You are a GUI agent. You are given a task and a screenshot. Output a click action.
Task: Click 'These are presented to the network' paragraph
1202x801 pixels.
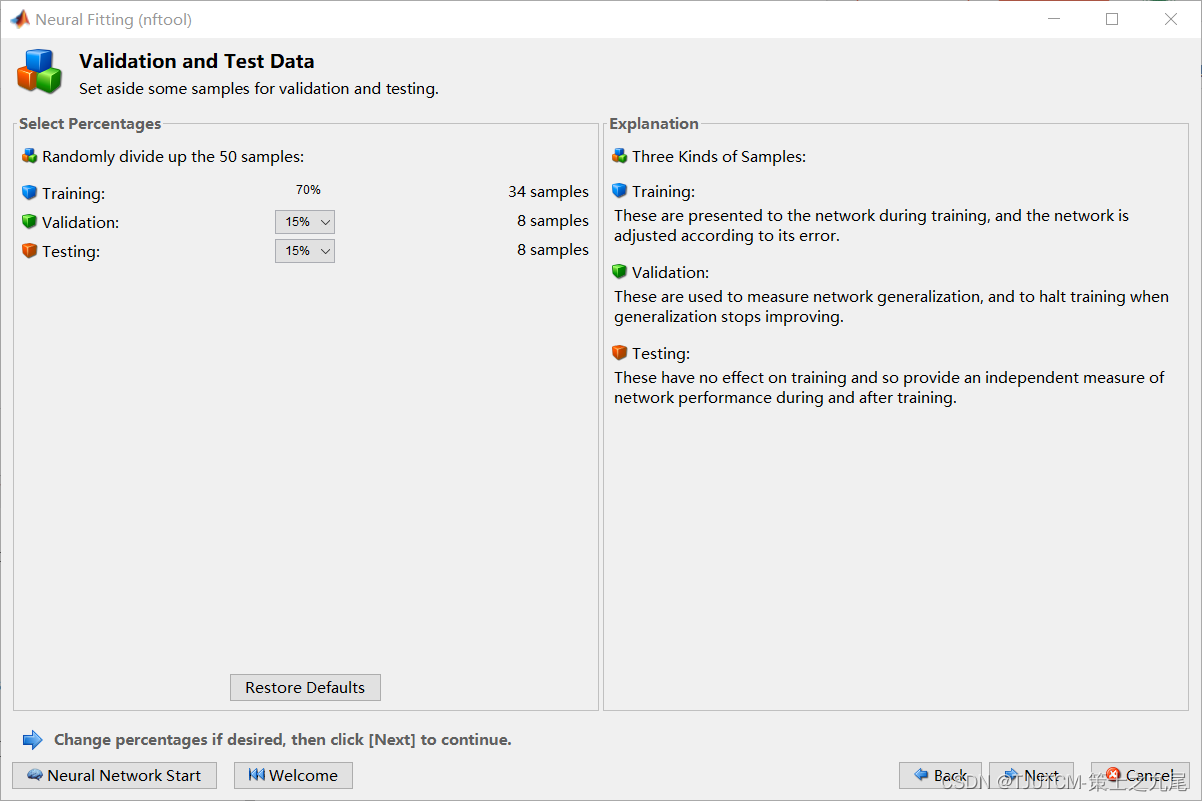(871, 226)
